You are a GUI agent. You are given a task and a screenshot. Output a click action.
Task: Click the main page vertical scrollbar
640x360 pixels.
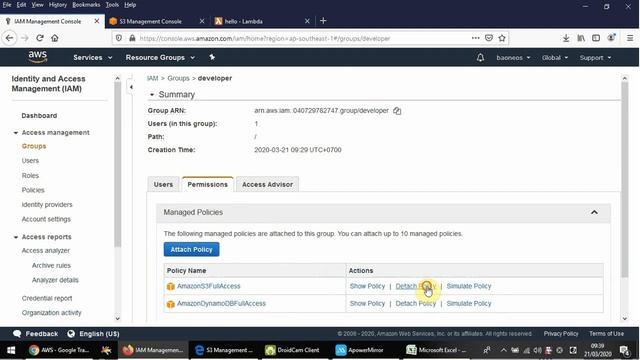point(624,180)
